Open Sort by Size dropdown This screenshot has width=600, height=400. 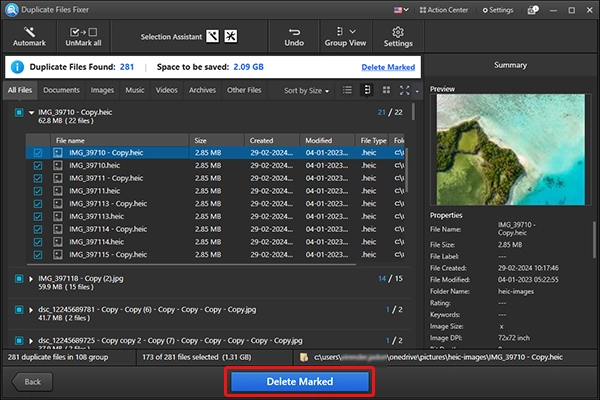(306, 91)
